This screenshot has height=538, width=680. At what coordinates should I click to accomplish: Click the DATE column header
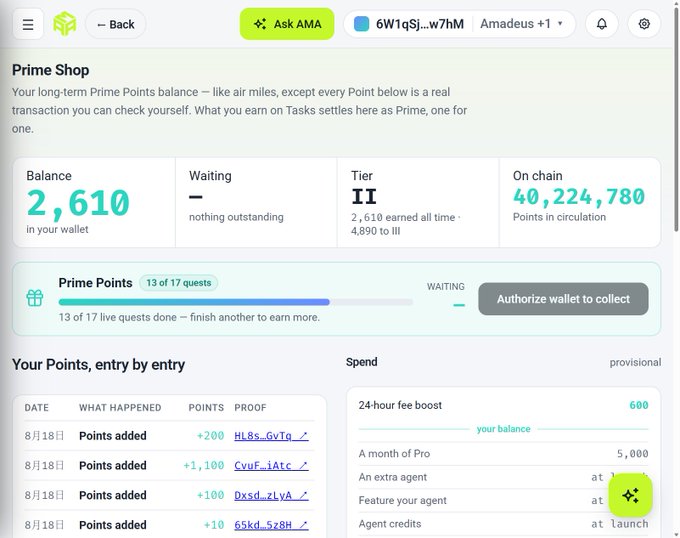(x=37, y=408)
